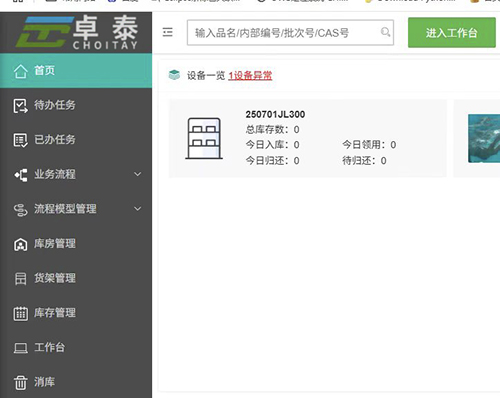Open the 工作台 menu item

pos(76,348)
